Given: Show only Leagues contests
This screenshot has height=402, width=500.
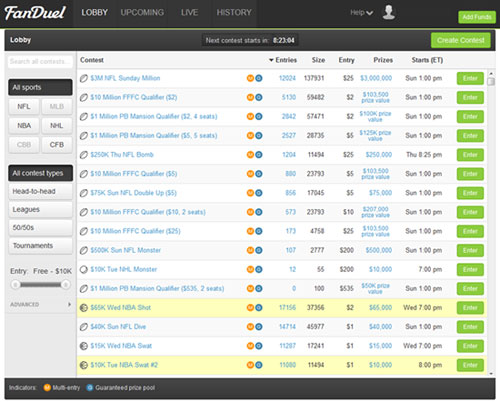Looking at the screenshot, I should coord(40,209).
